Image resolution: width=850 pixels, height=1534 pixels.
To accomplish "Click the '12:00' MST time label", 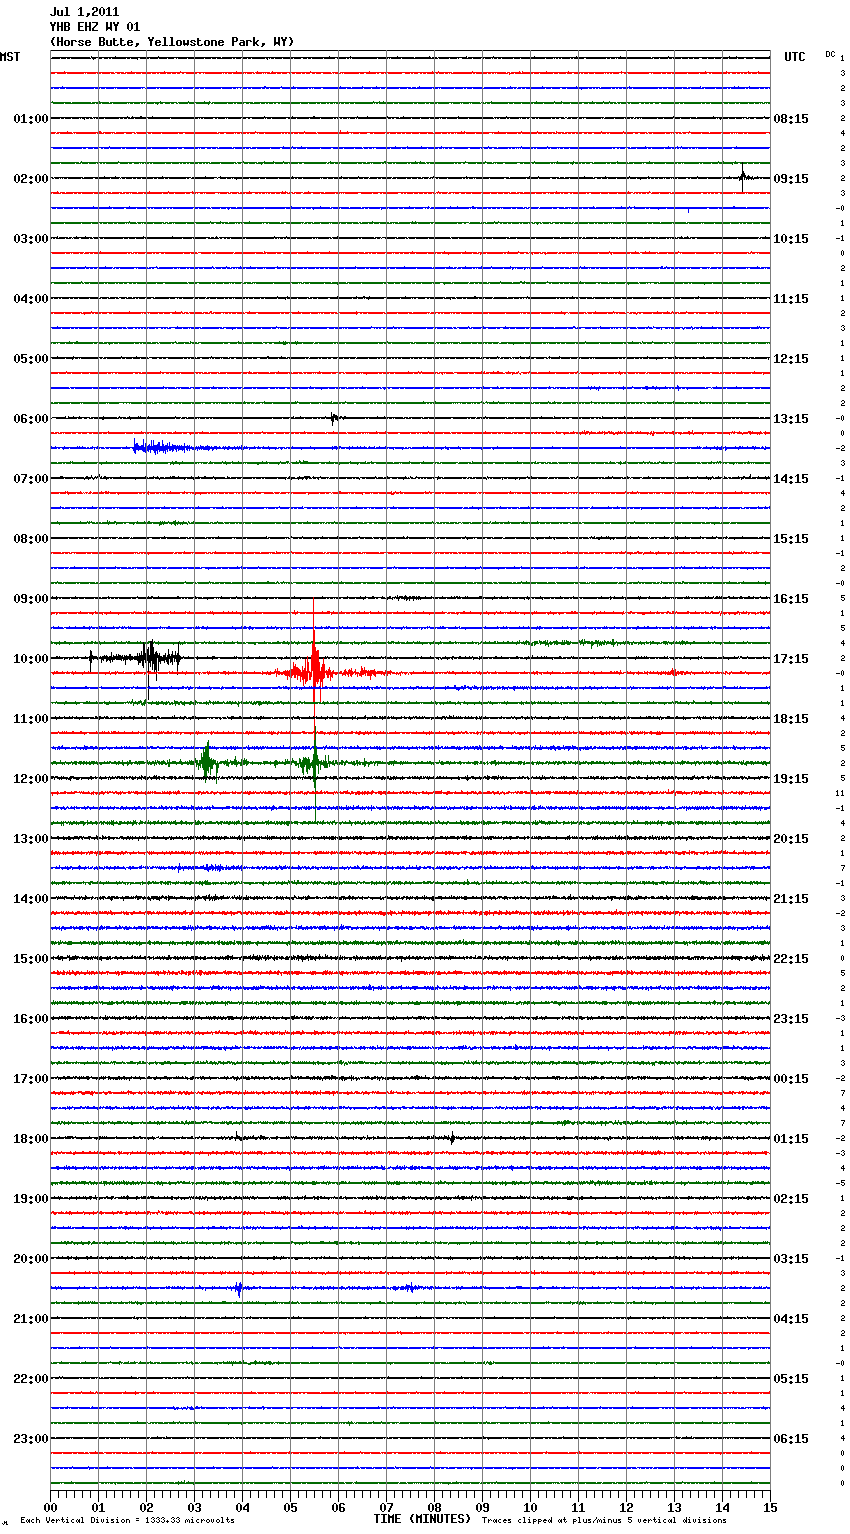I will click(31, 779).
